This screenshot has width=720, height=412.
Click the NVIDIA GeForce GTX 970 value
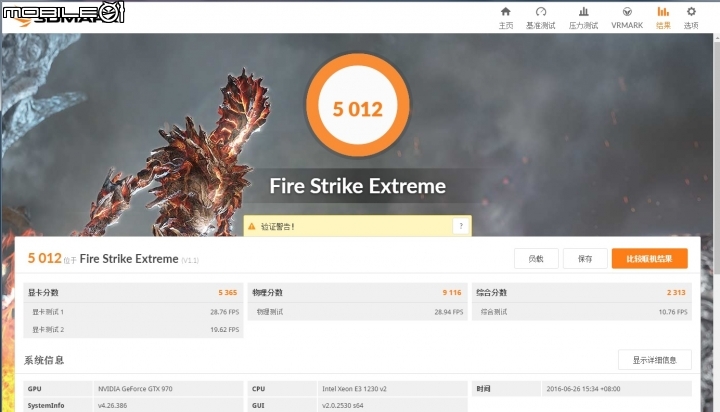(x=135, y=389)
